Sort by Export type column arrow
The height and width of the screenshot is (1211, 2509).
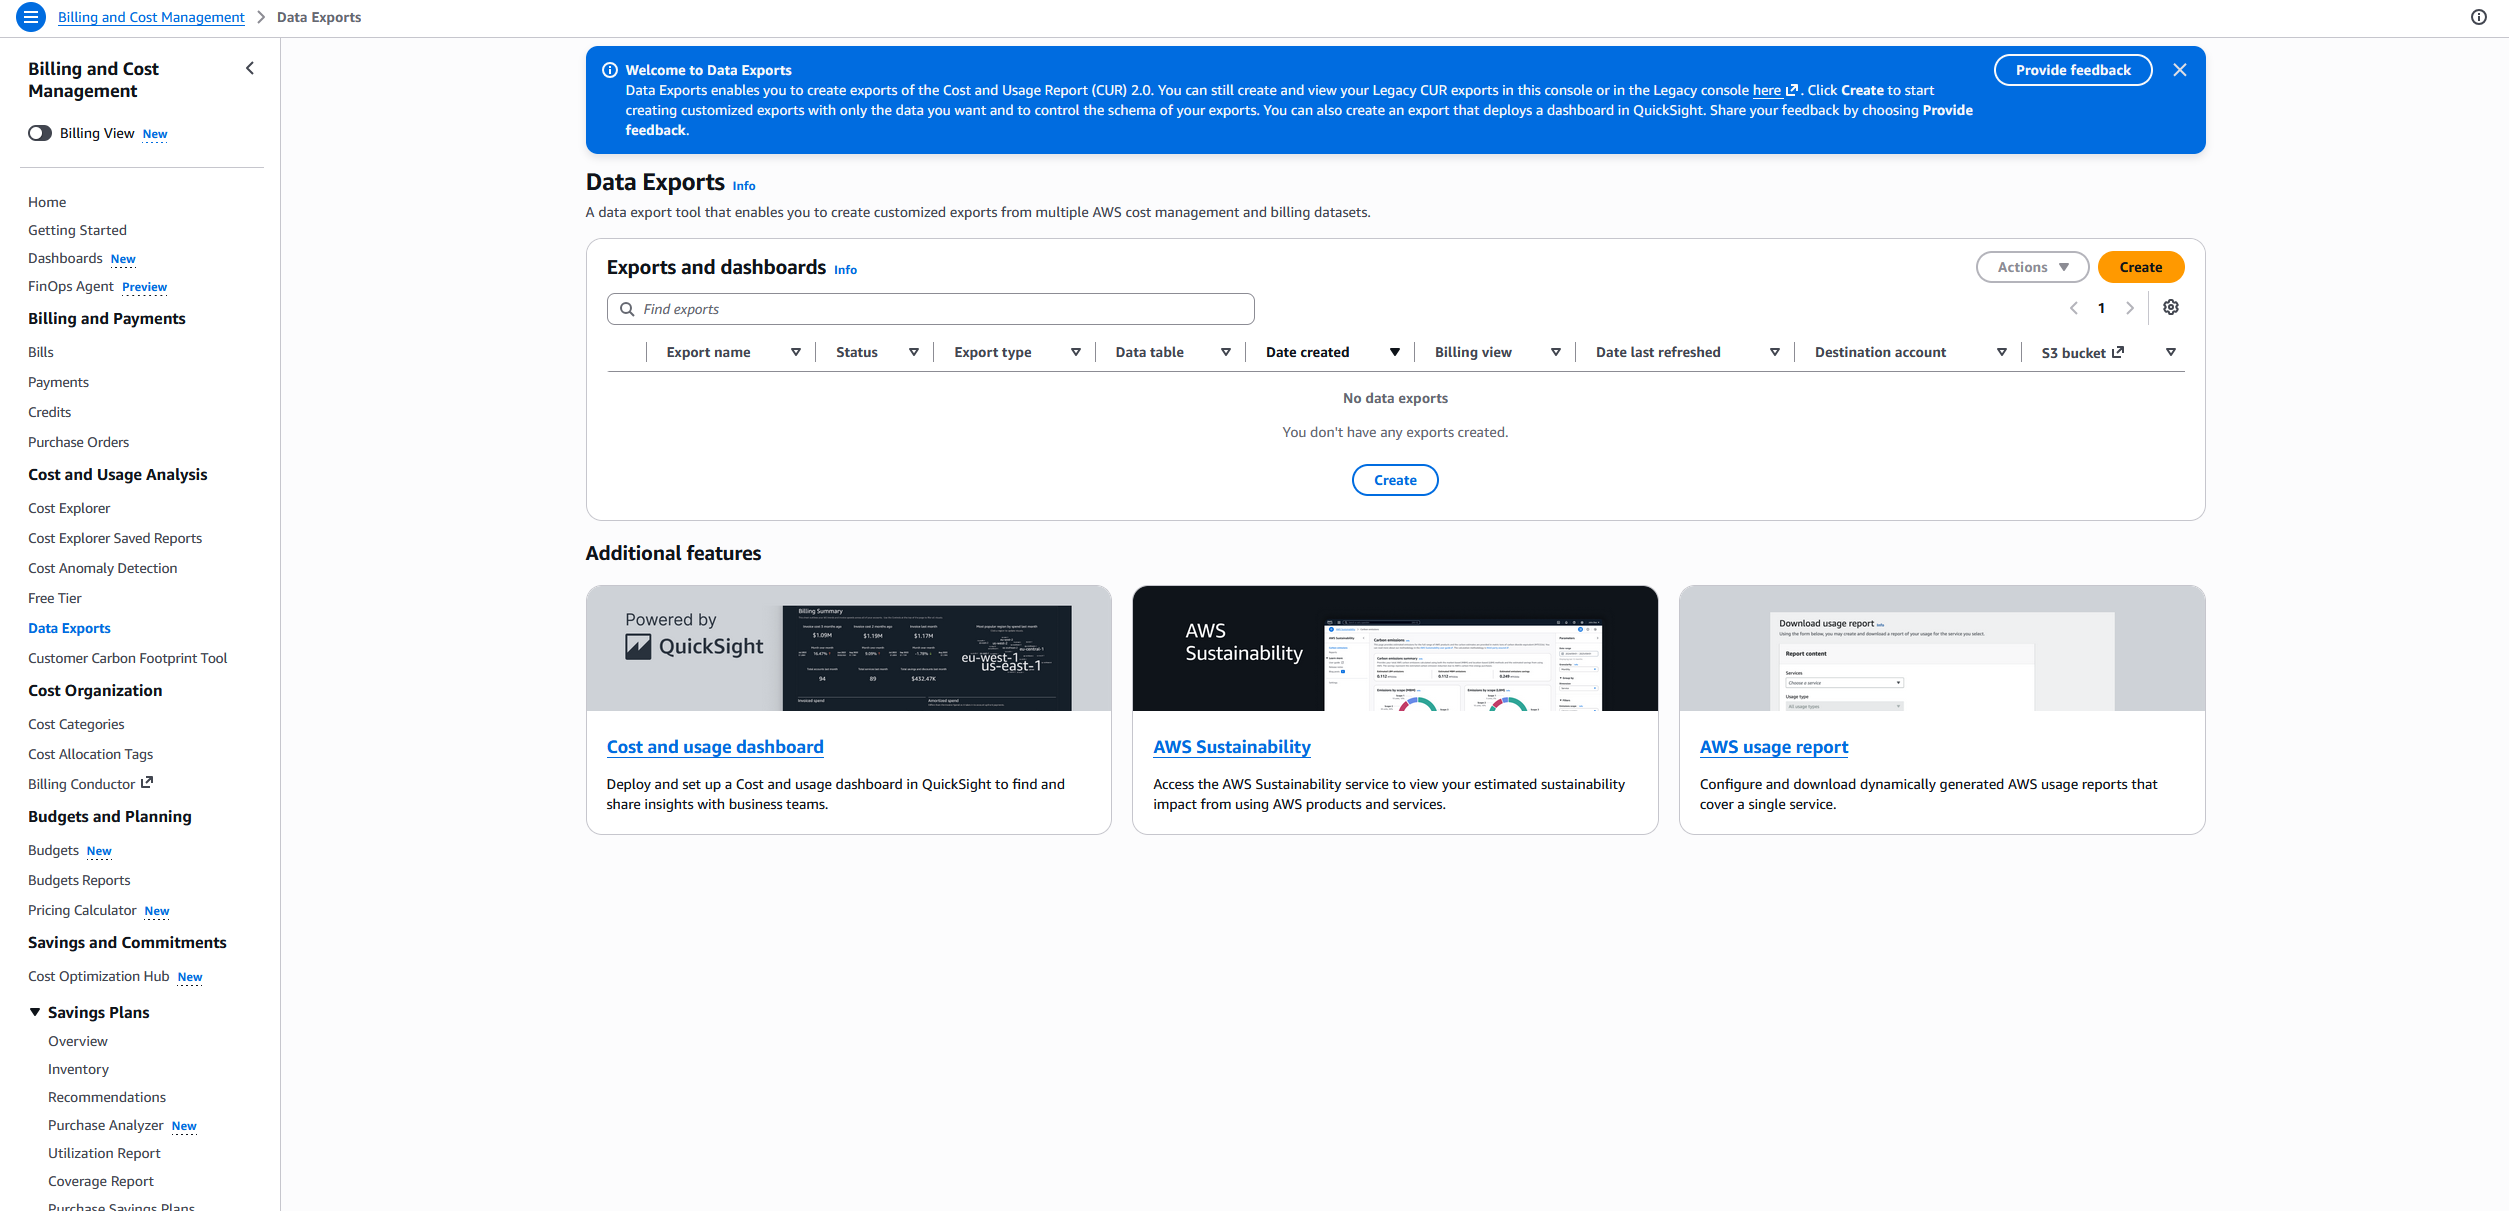click(1076, 352)
